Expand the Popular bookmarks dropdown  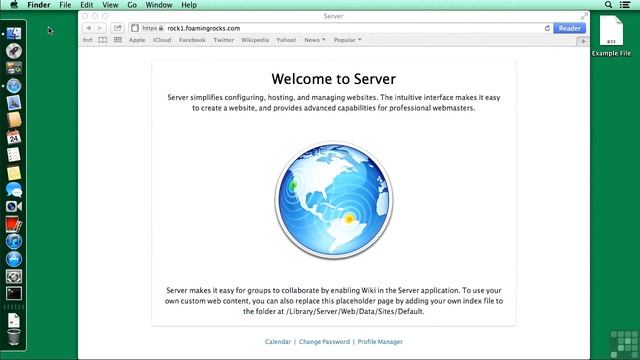[347, 40]
